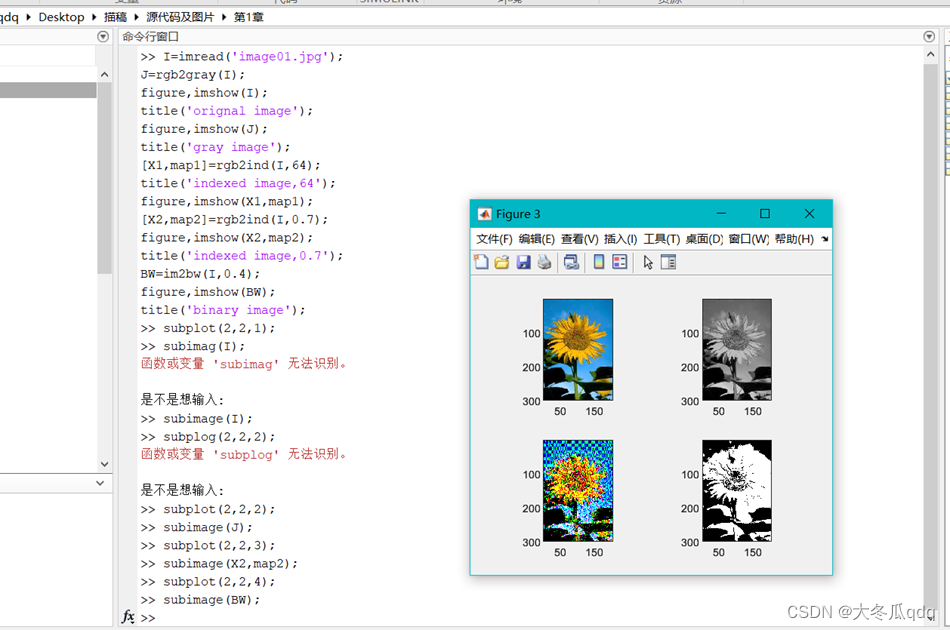
Task: Open the 桌面(D) menu in Figure 3
Action: click(704, 239)
